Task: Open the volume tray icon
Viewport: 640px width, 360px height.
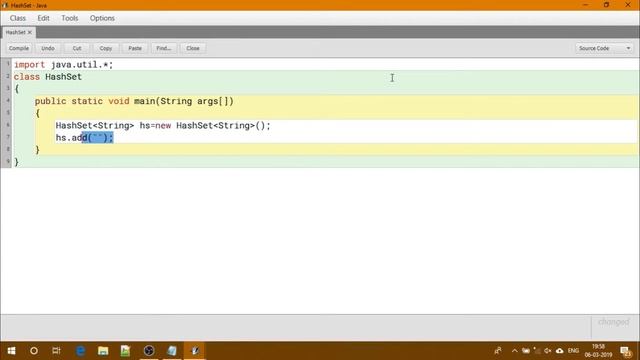Action: pyautogui.click(x=548, y=351)
